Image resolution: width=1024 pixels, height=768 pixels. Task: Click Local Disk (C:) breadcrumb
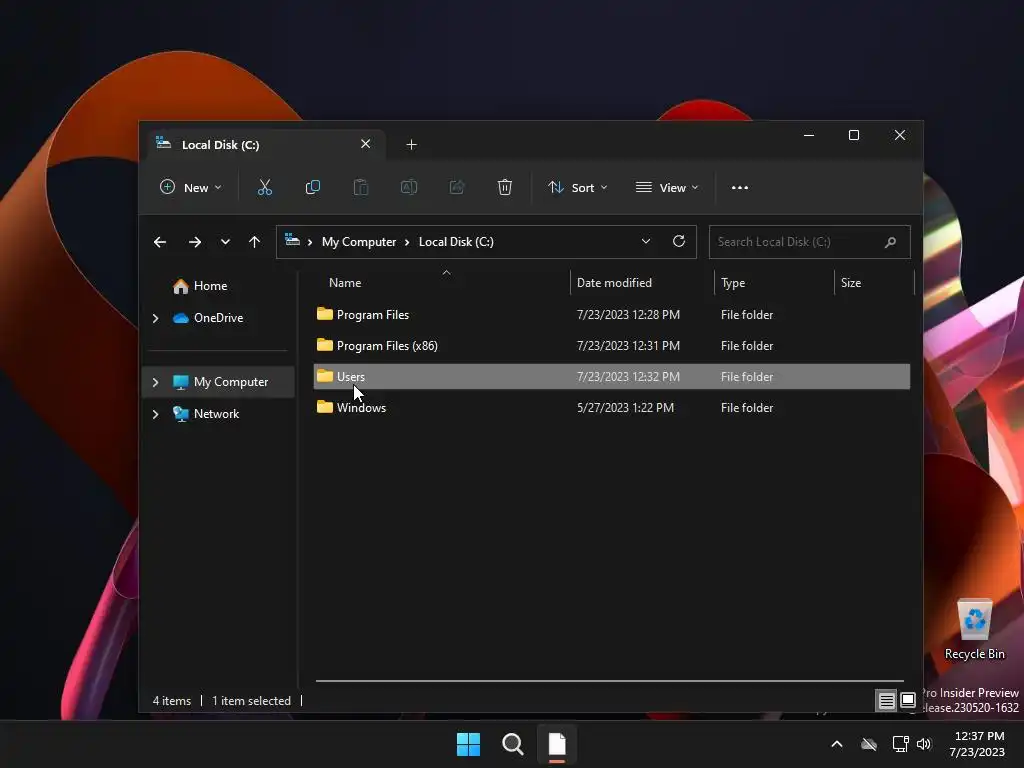point(456,242)
